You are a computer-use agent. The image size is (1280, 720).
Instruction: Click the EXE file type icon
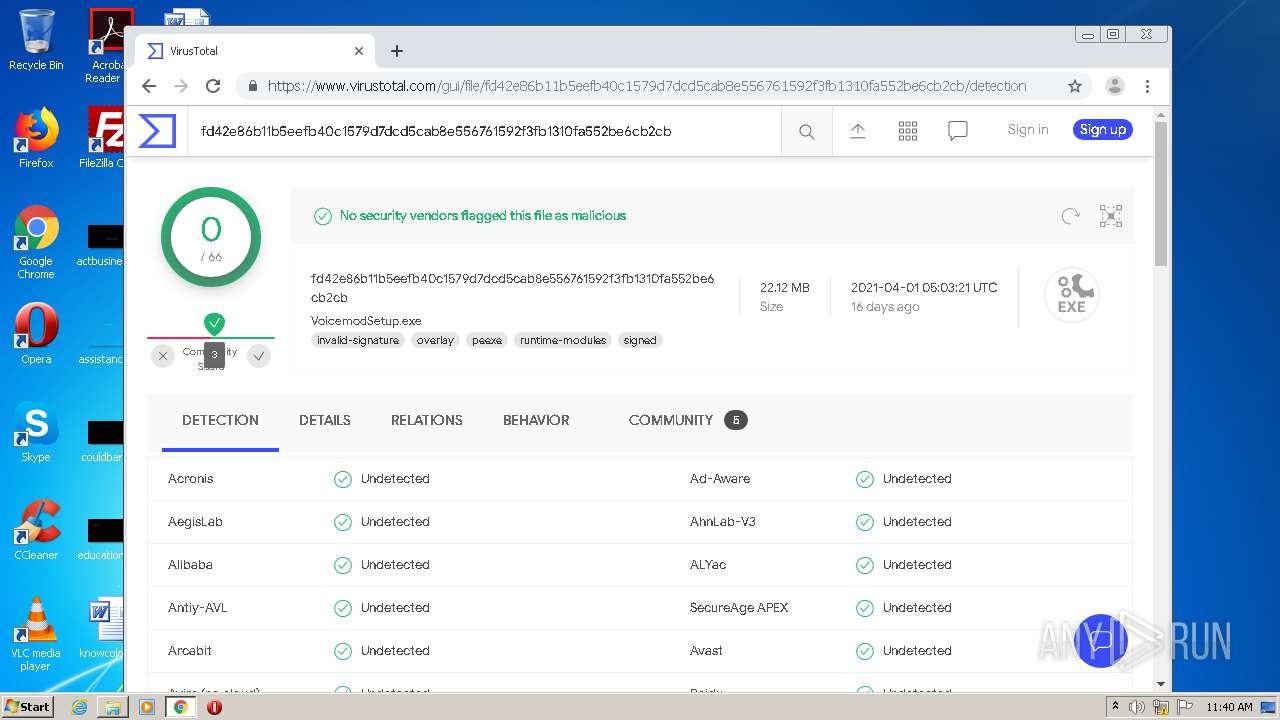pyautogui.click(x=1072, y=295)
